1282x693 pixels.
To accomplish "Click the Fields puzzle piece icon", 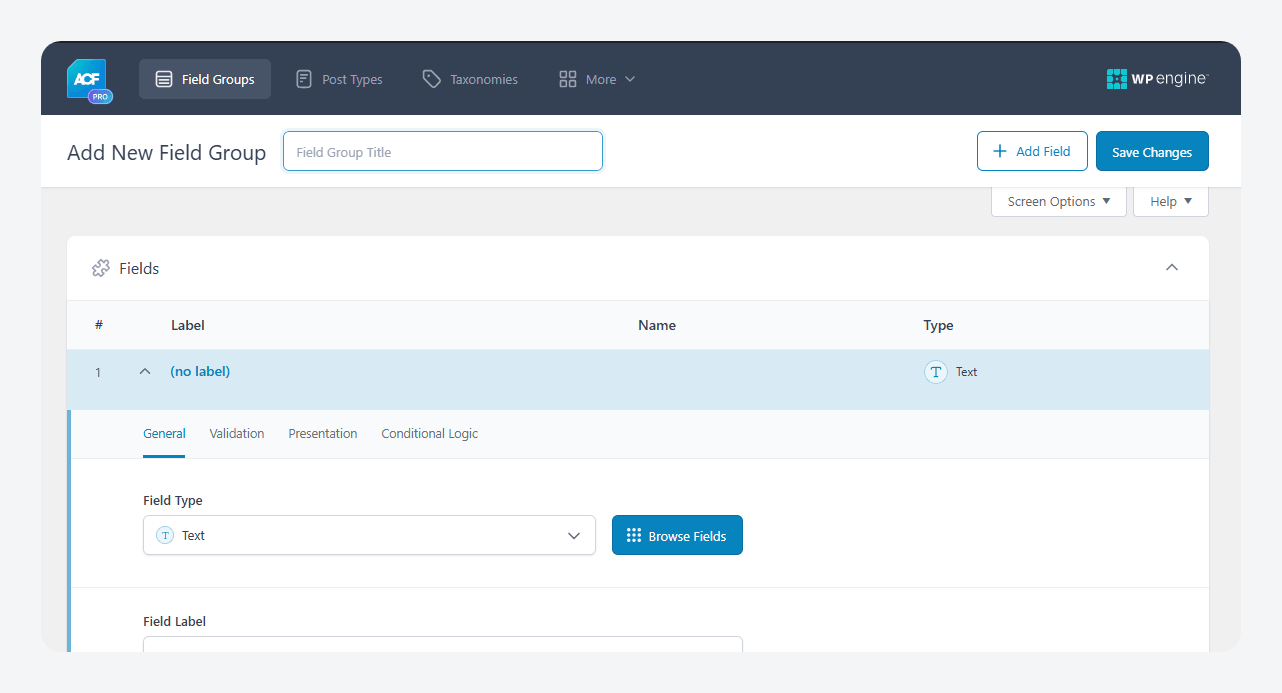I will (x=101, y=268).
